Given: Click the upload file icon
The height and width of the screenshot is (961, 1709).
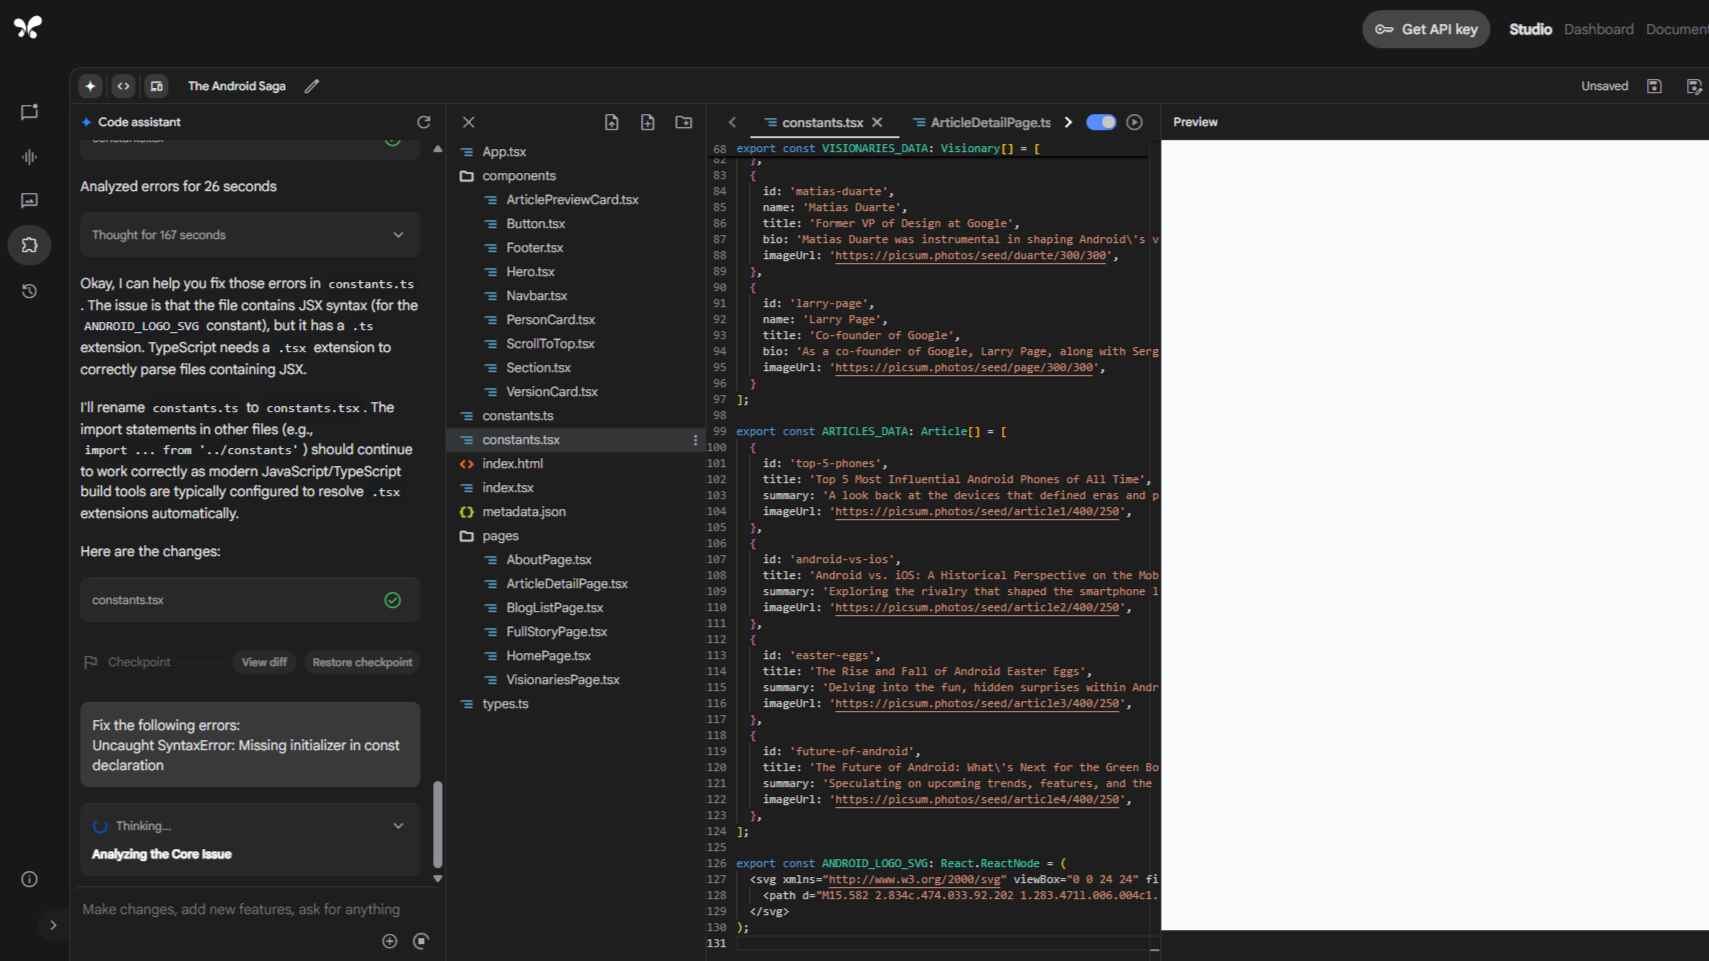Looking at the screenshot, I should [x=612, y=122].
